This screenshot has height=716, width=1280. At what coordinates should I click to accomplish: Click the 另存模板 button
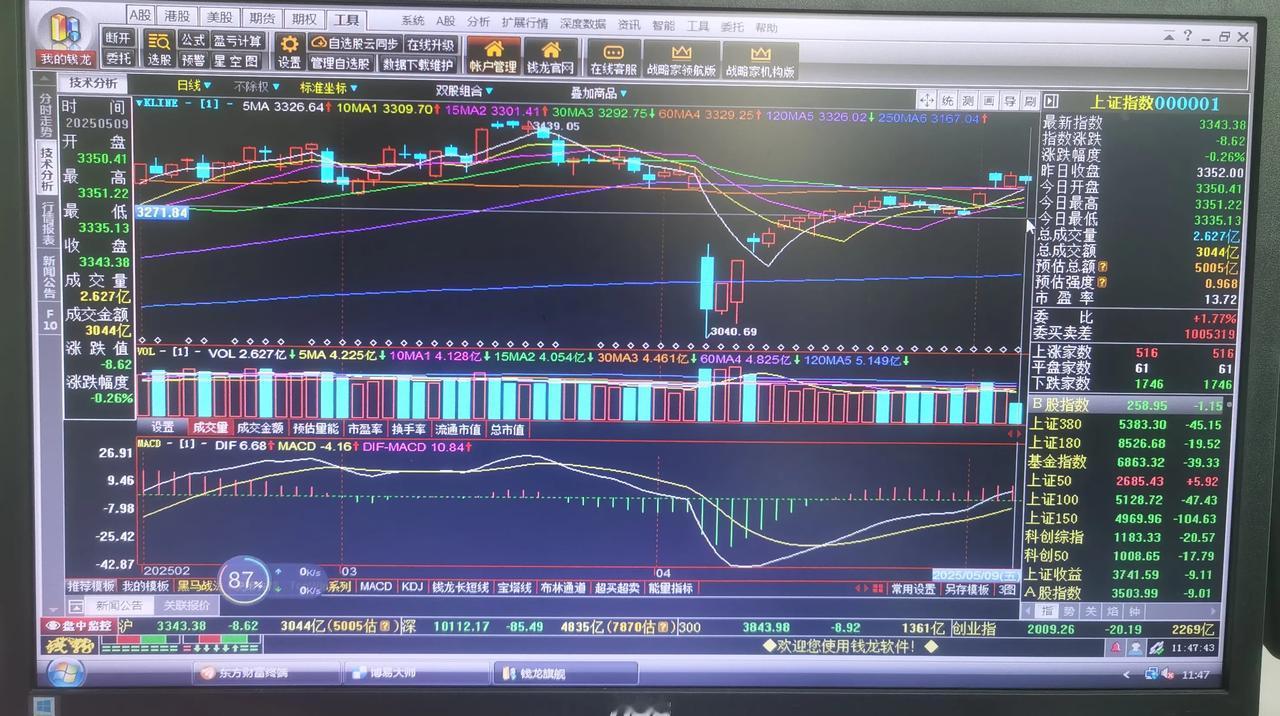(x=967, y=590)
